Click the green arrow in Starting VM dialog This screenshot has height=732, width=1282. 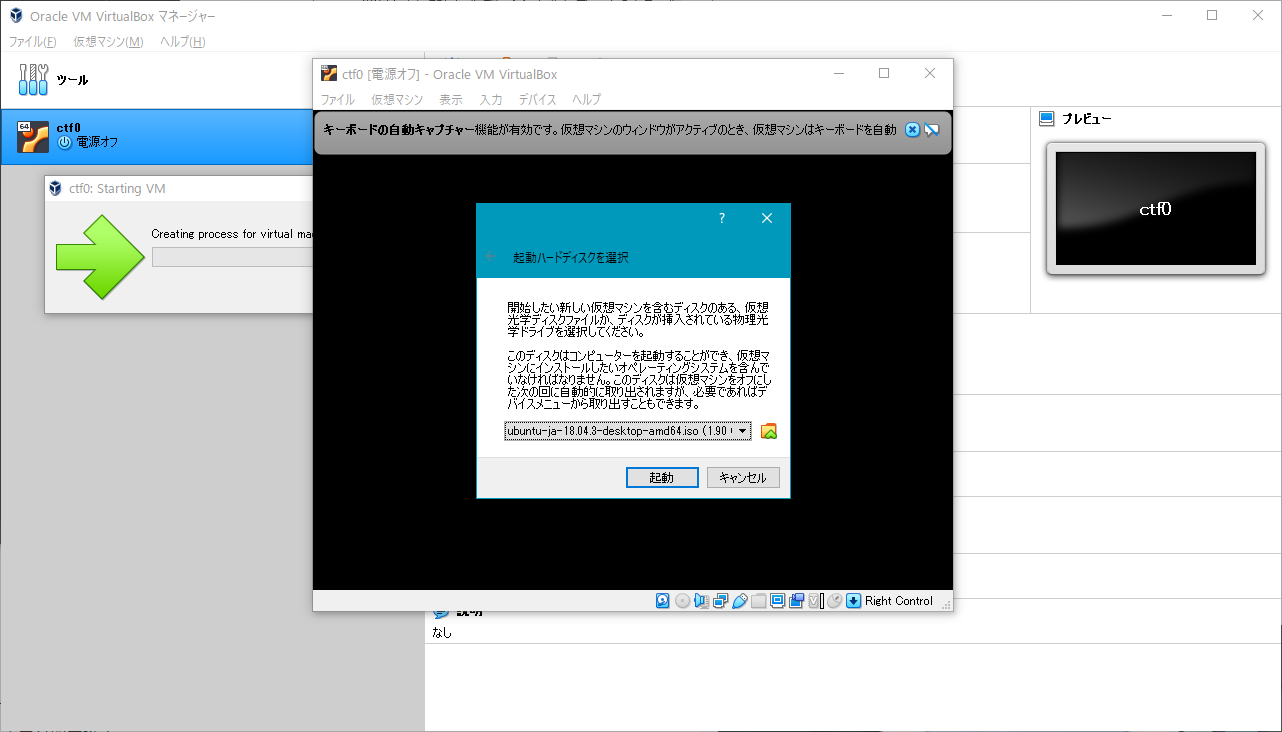(100, 257)
